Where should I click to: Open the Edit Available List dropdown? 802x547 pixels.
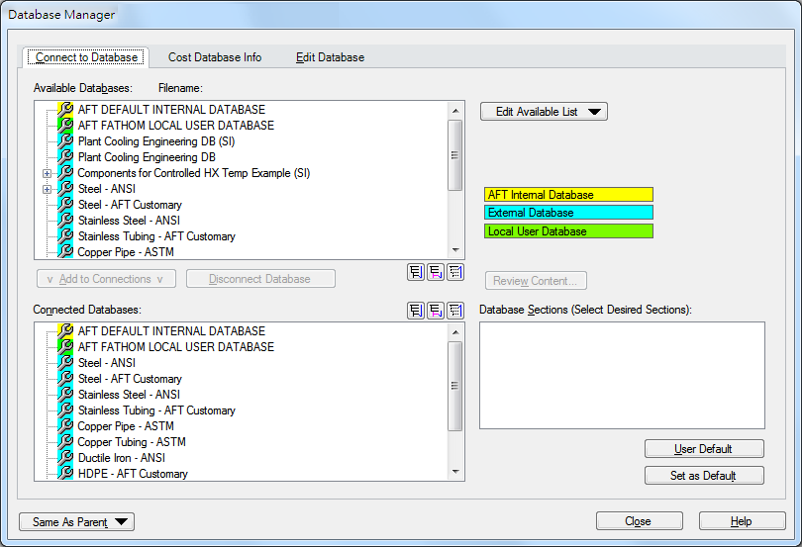[x=544, y=112]
